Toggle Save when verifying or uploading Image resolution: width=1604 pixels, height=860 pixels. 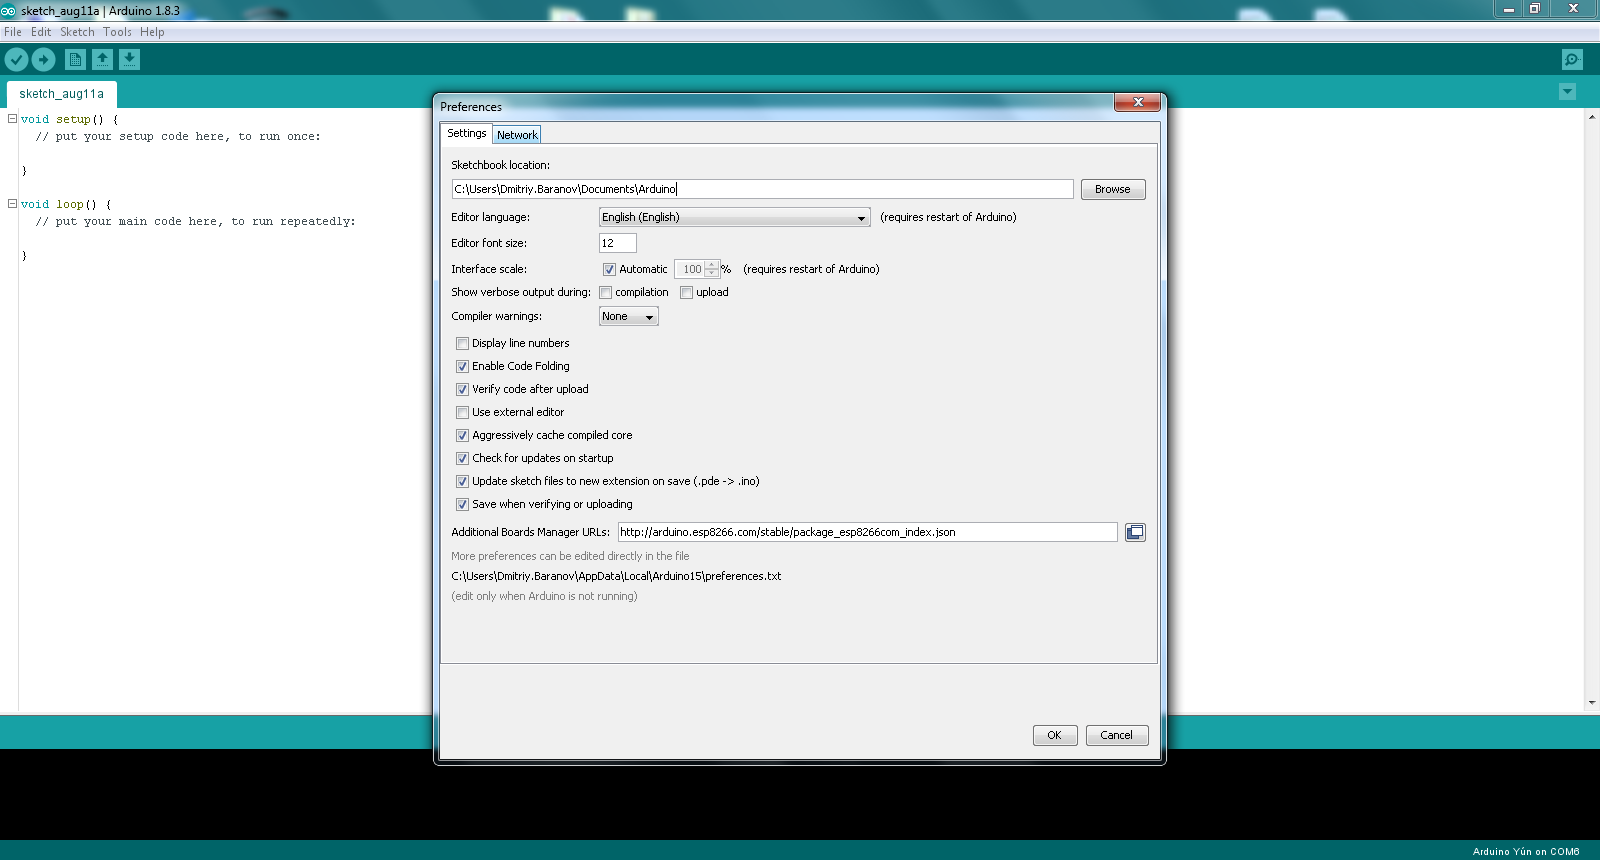click(462, 504)
